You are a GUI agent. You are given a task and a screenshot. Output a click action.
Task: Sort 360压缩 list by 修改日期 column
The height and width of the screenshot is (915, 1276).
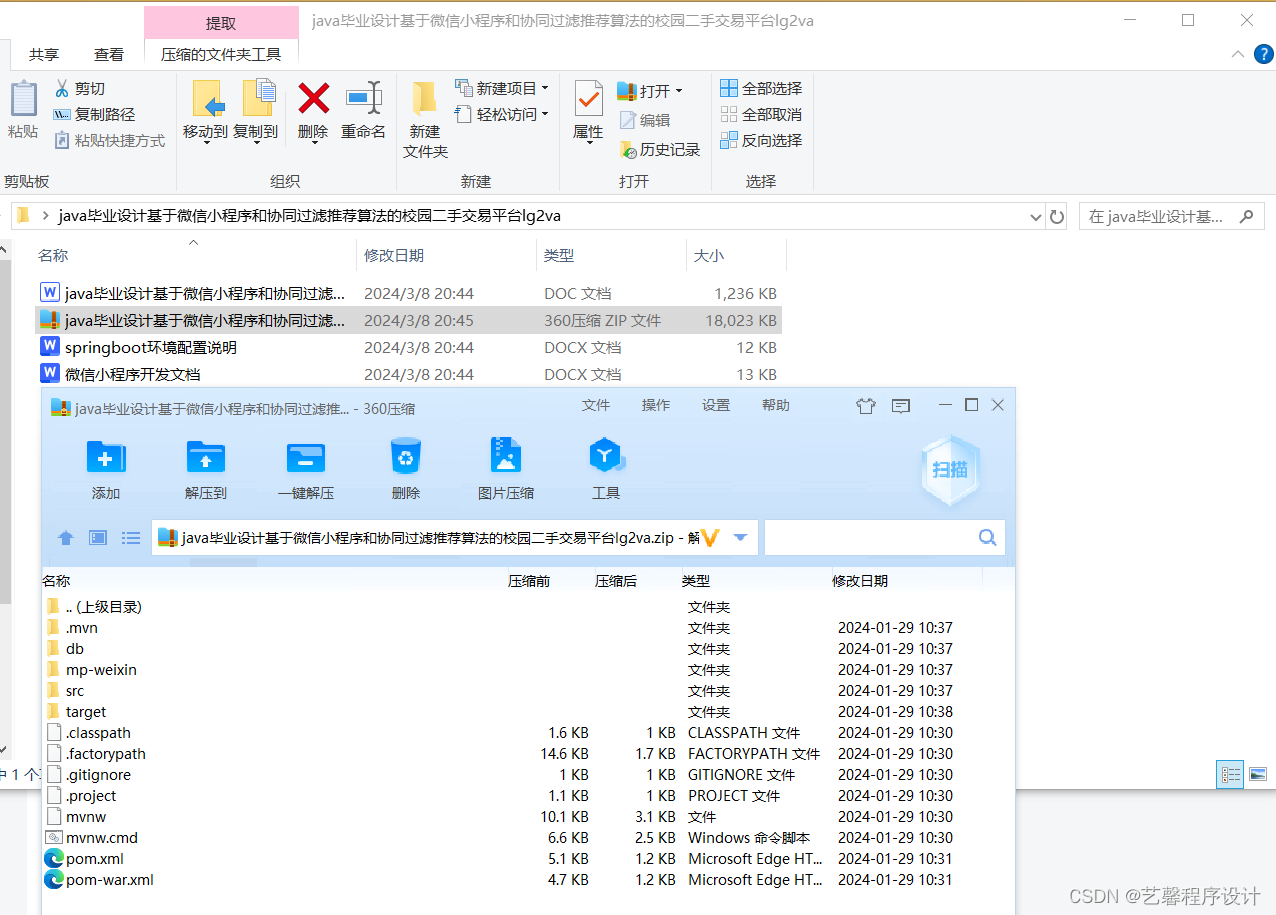(860, 581)
